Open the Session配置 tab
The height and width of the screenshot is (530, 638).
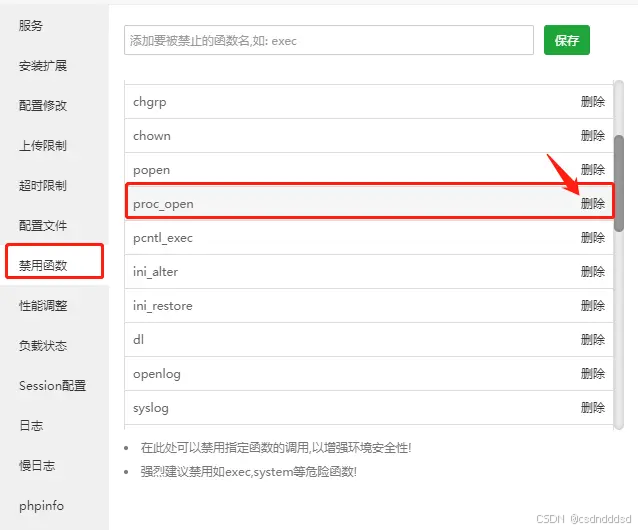pyautogui.click(x=52, y=385)
